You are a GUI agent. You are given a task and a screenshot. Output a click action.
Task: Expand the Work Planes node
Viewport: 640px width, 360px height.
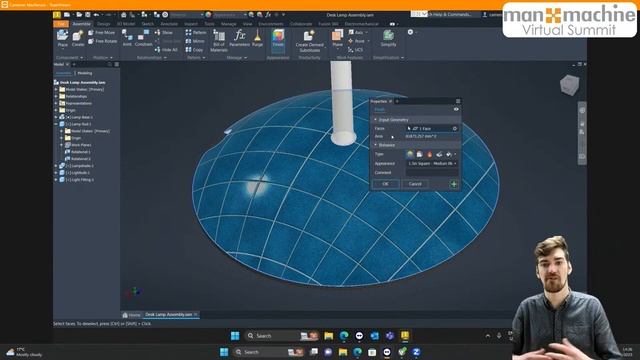tap(62, 145)
